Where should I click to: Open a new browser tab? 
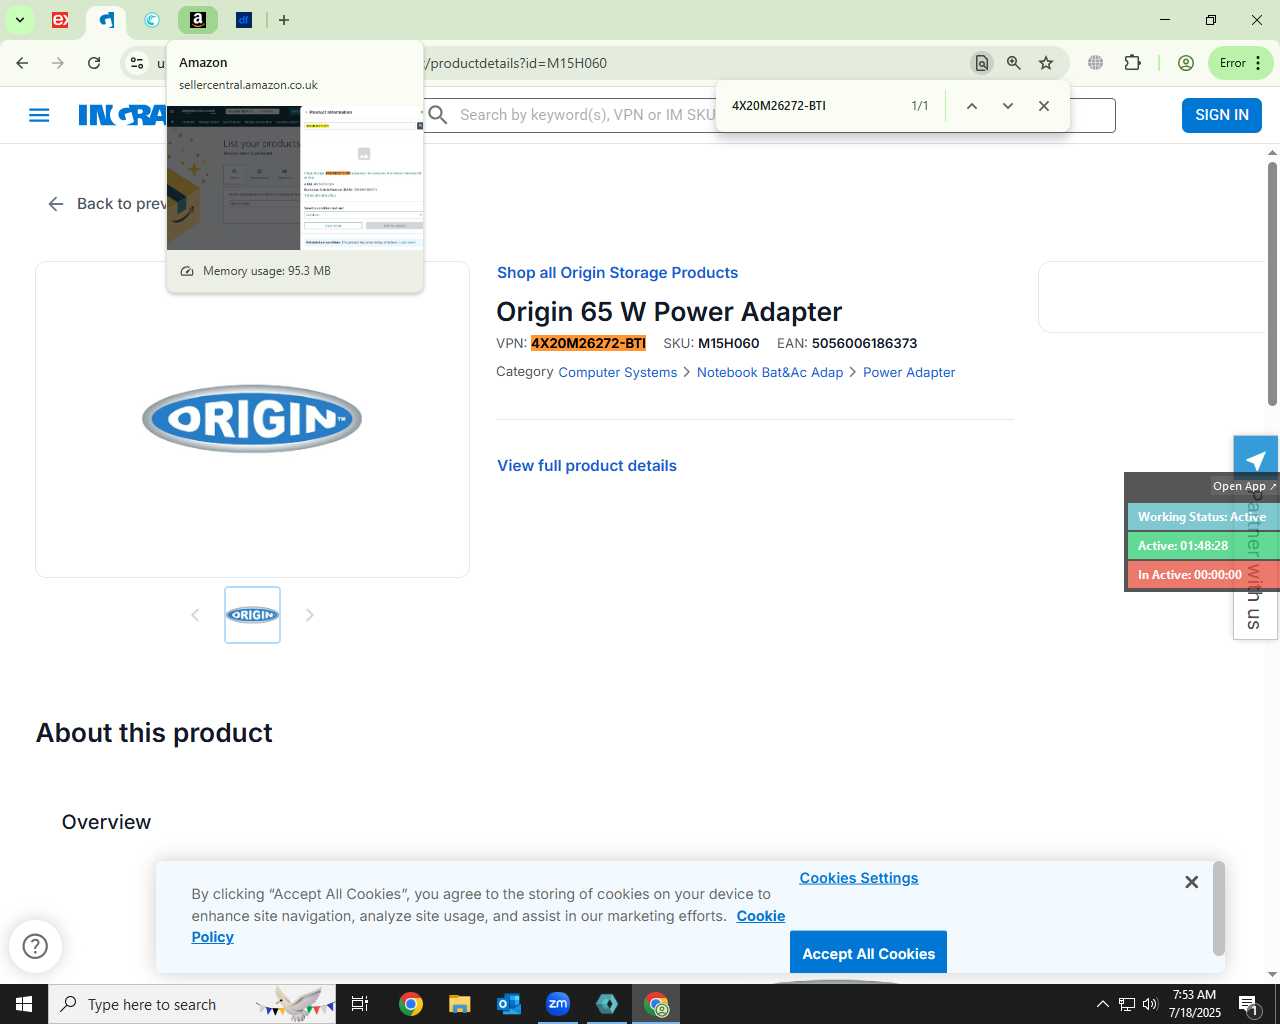(x=284, y=20)
